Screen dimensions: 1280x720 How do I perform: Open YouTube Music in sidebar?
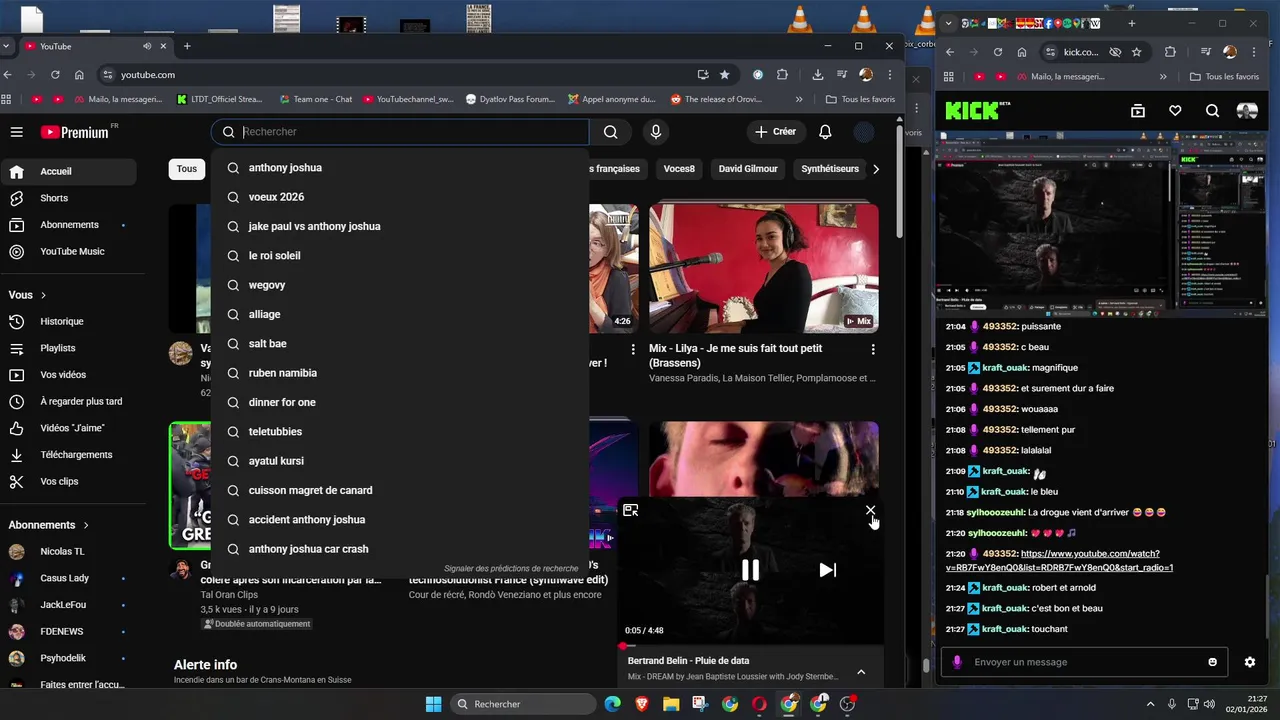(x=68, y=251)
